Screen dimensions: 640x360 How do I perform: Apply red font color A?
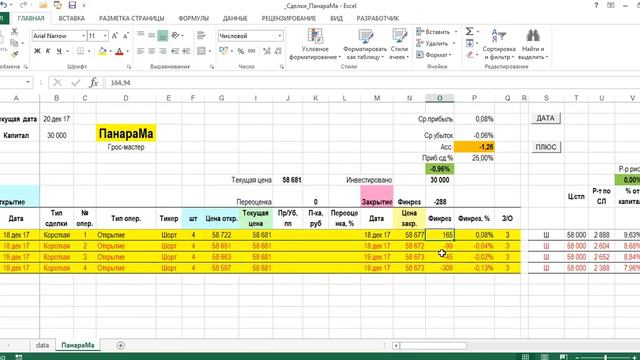click(x=119, y=51)
